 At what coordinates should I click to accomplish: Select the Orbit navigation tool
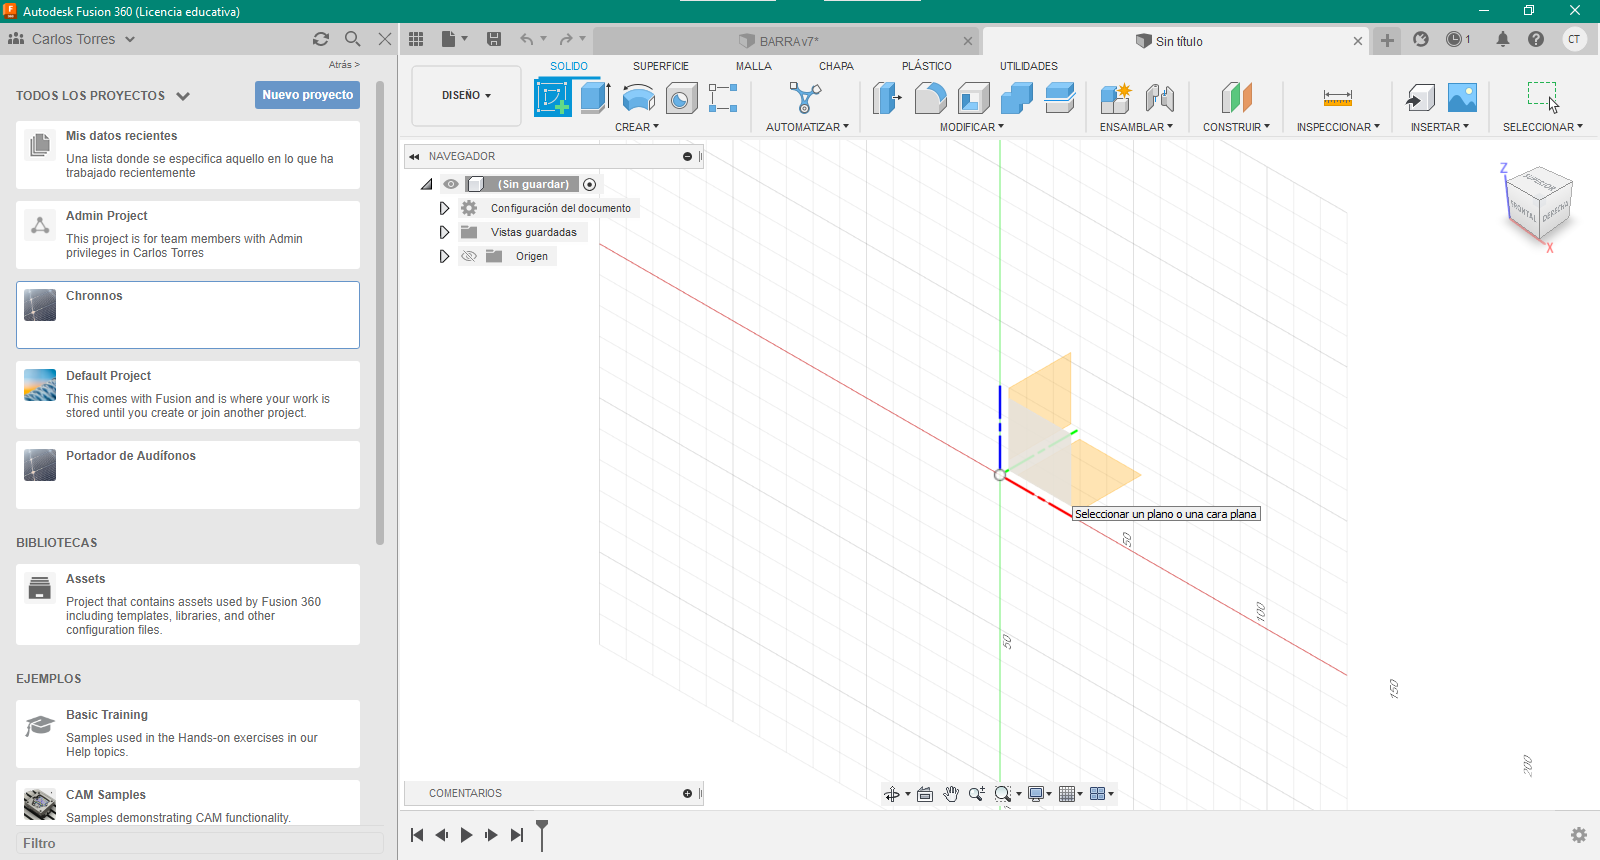[892, 794]
